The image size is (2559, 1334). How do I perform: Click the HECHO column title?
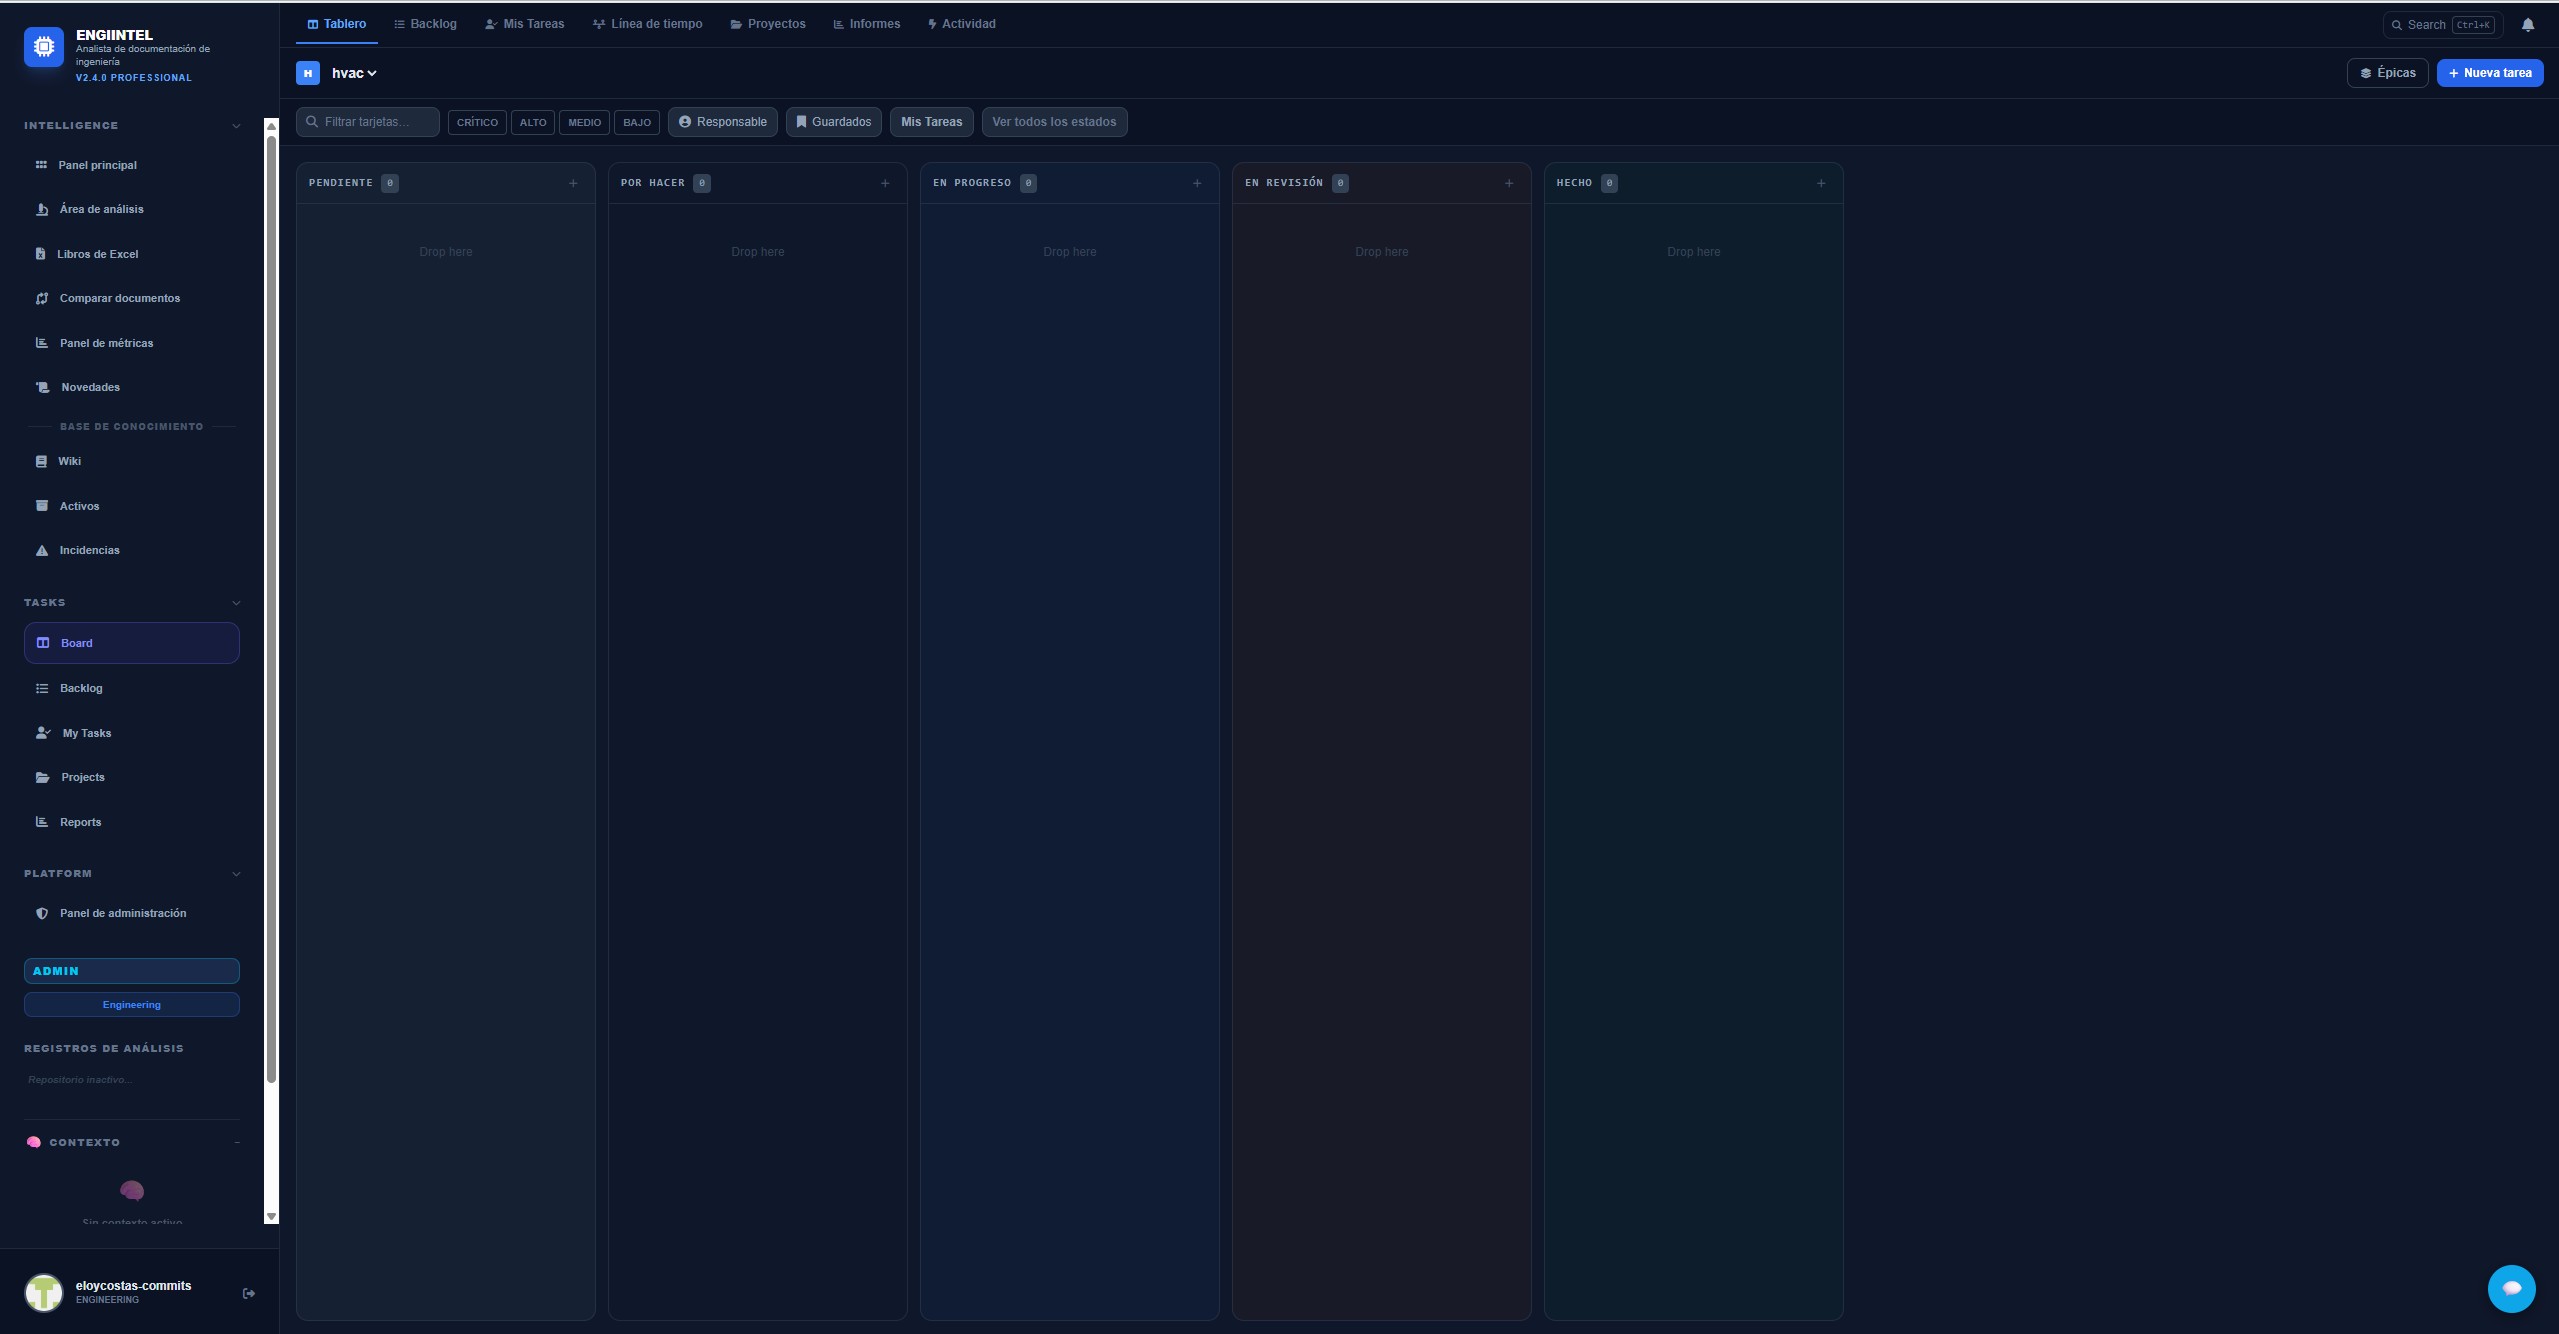(x=1574, y=183)
